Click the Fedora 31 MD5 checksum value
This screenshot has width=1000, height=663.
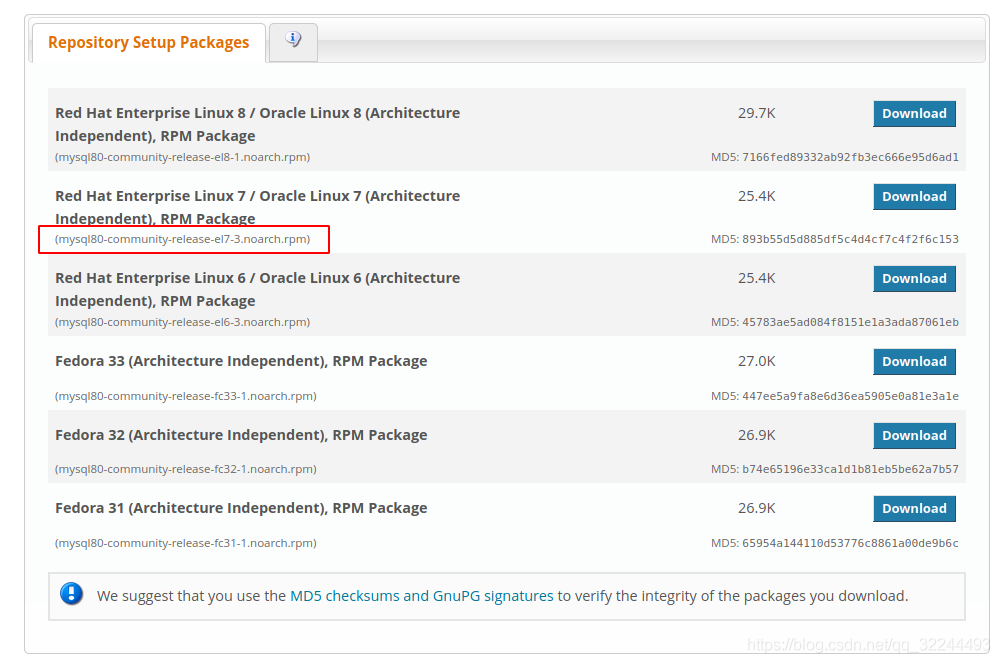click(x=850, y=543)
